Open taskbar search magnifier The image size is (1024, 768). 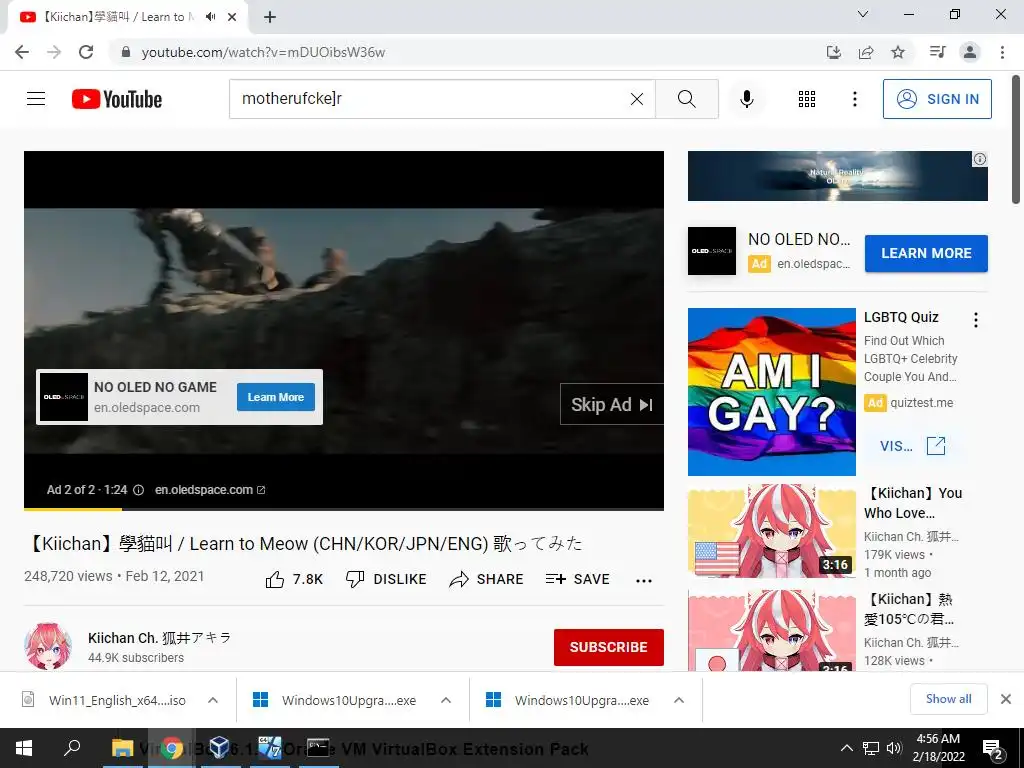click(x=72, y=748)
